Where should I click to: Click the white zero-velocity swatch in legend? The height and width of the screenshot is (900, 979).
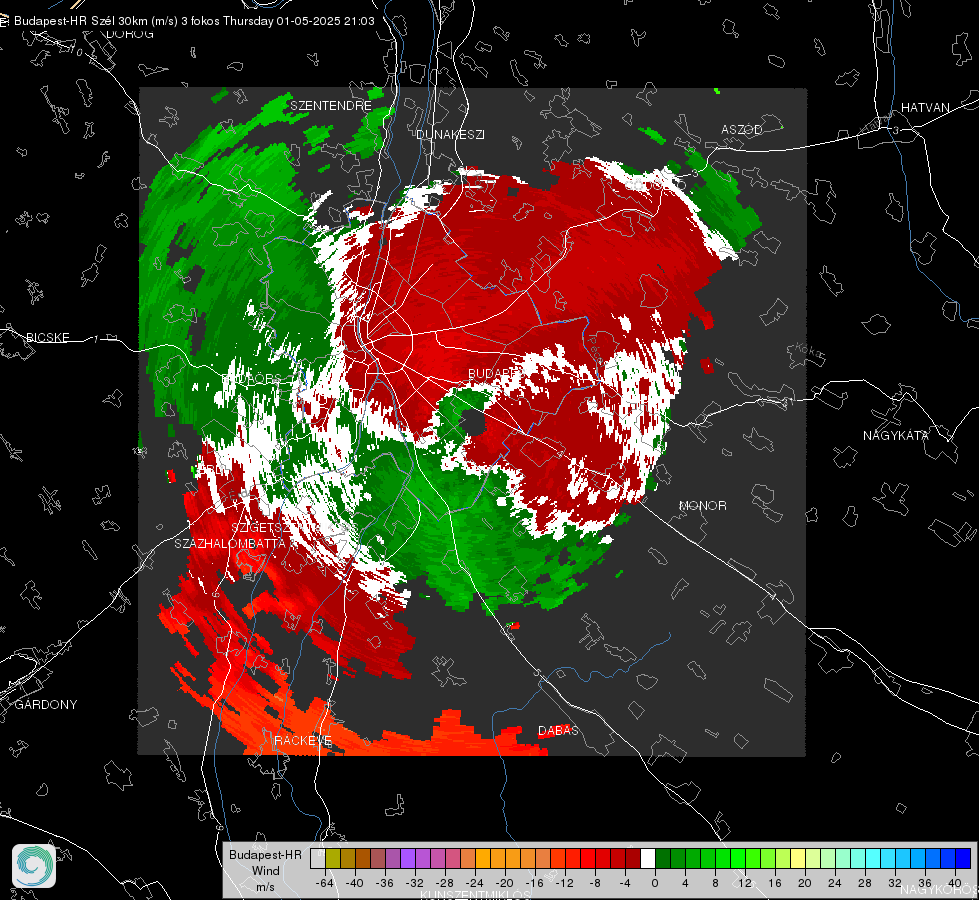(x=648, y=858)
